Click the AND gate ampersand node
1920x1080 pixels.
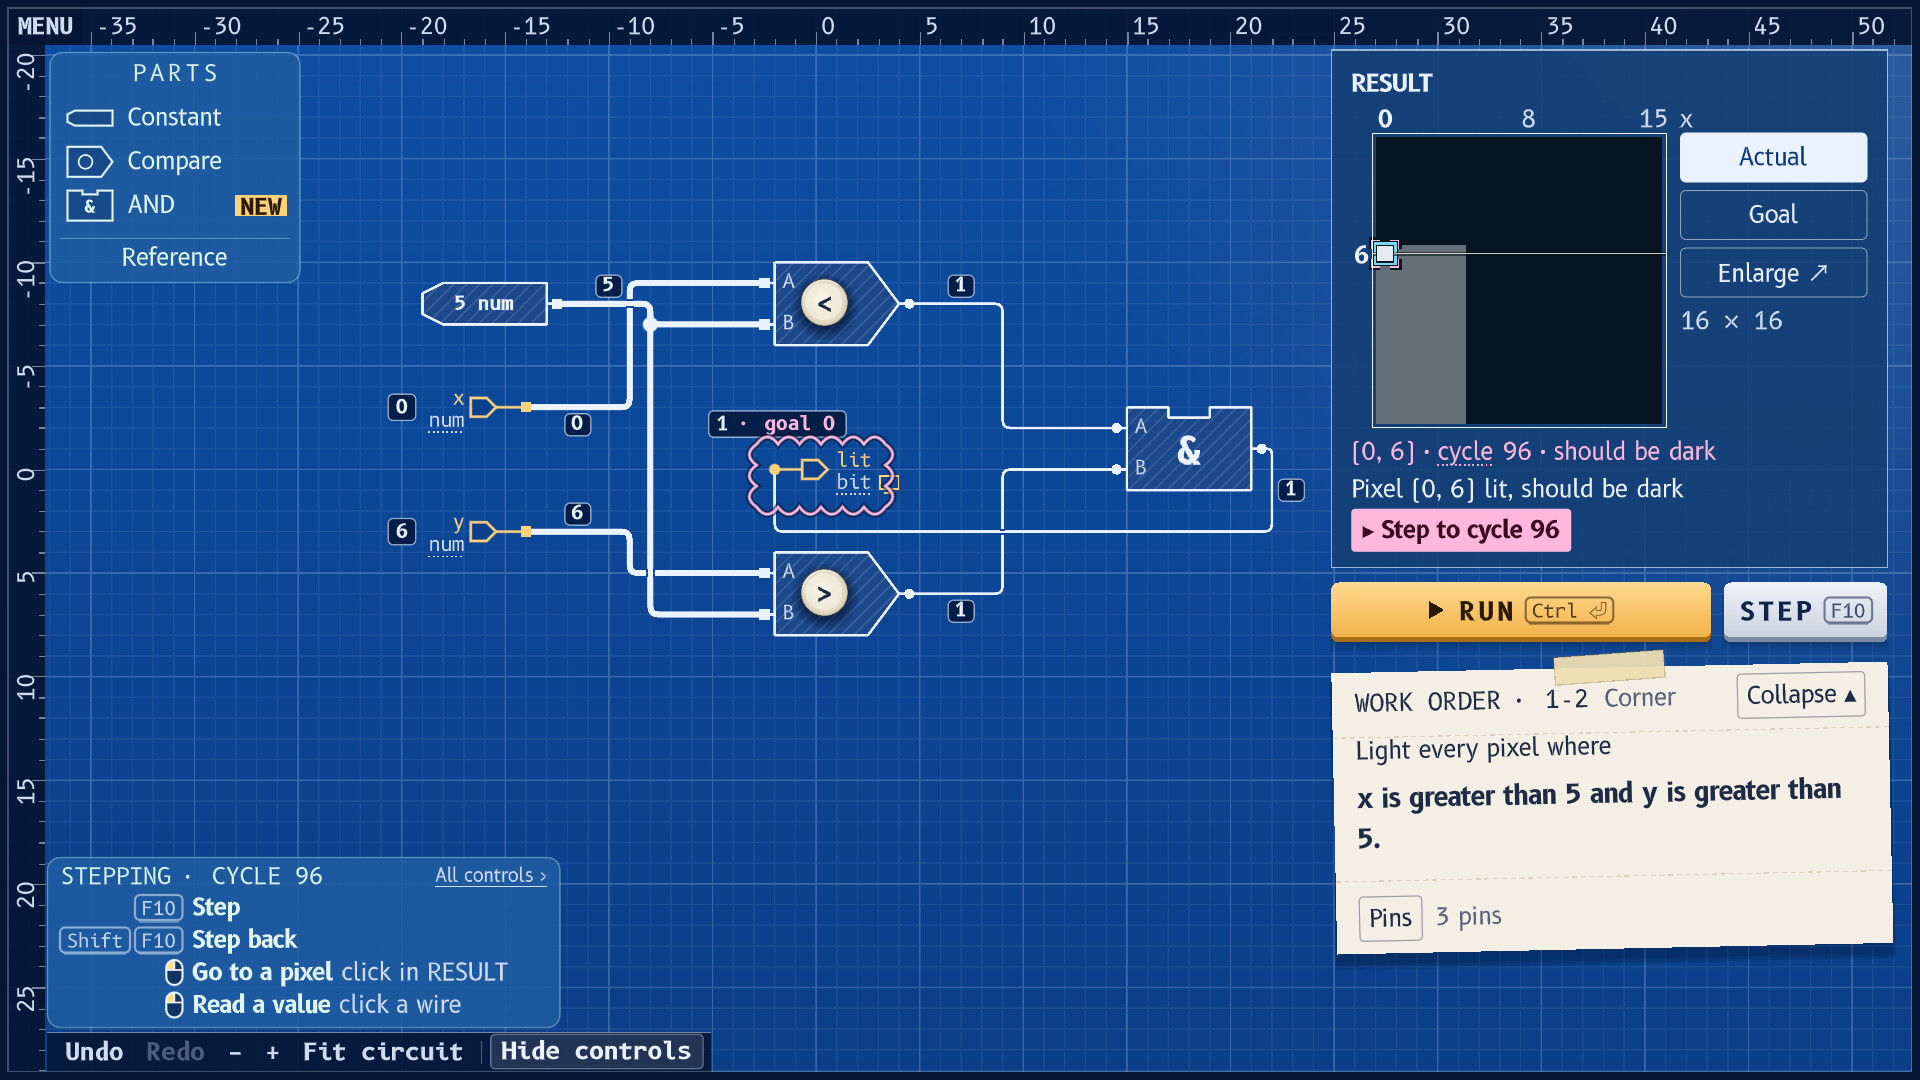pos(1189,450)
